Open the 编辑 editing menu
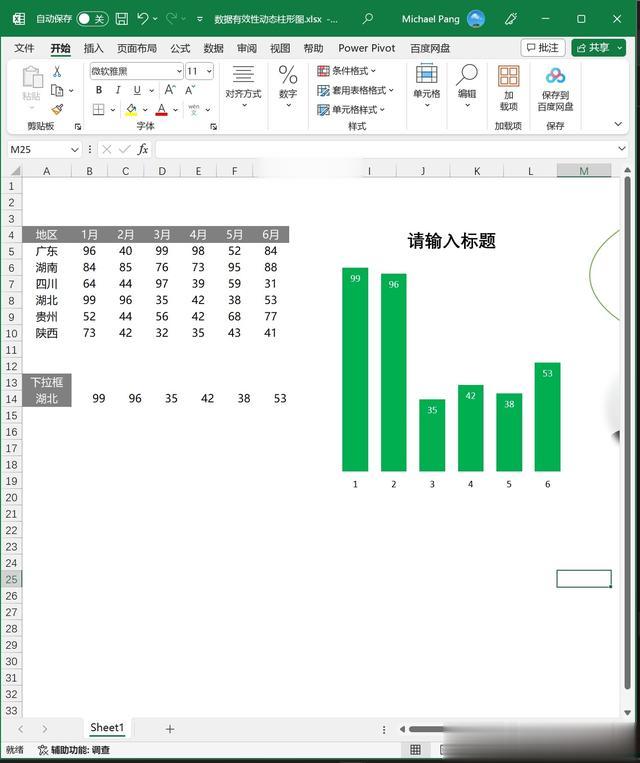 [x=467, y=87]
